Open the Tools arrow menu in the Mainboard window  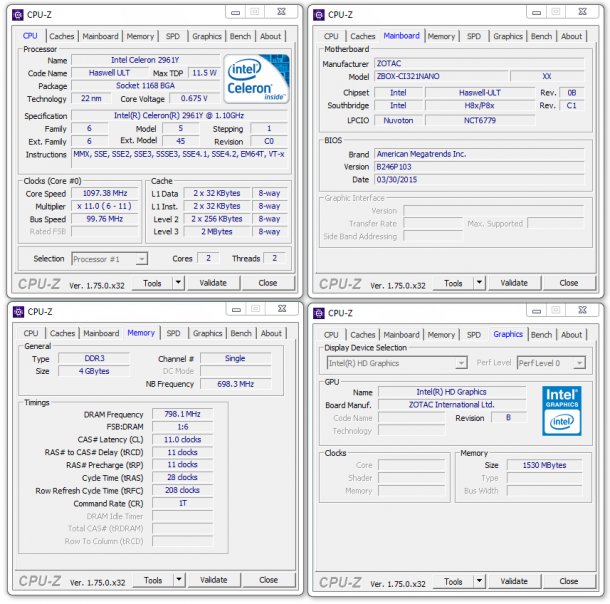(x=479, y=283)
